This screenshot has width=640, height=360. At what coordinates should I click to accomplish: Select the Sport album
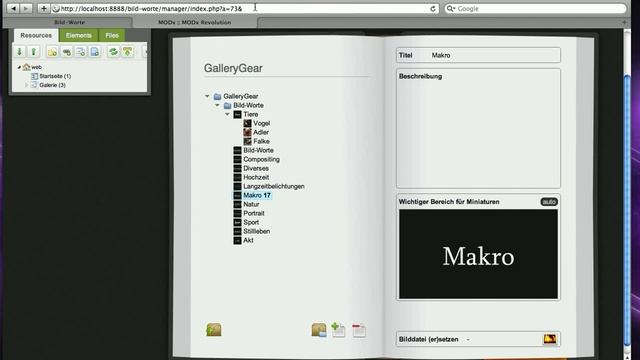(251, 222)
